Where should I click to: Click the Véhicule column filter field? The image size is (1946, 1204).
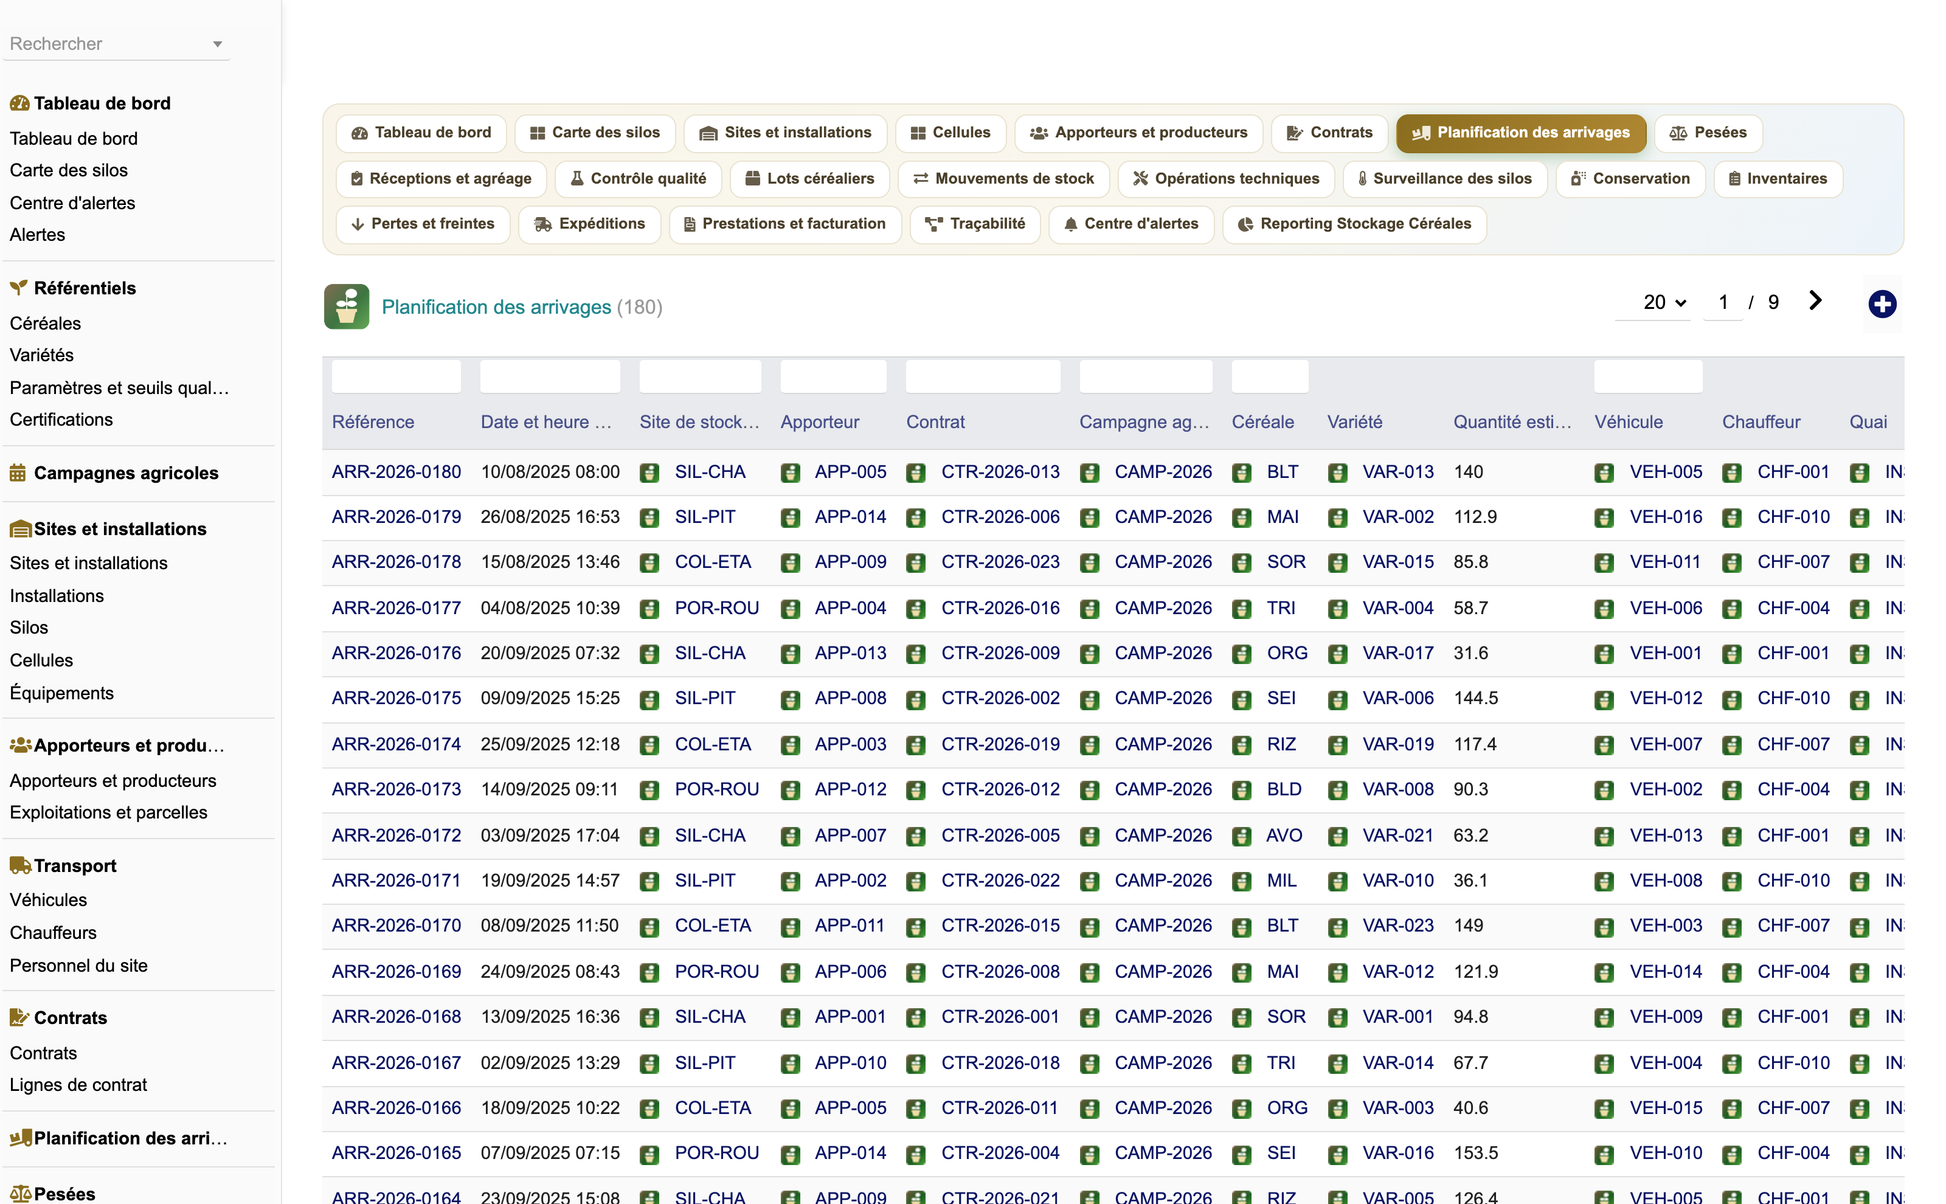(1648, 377)
